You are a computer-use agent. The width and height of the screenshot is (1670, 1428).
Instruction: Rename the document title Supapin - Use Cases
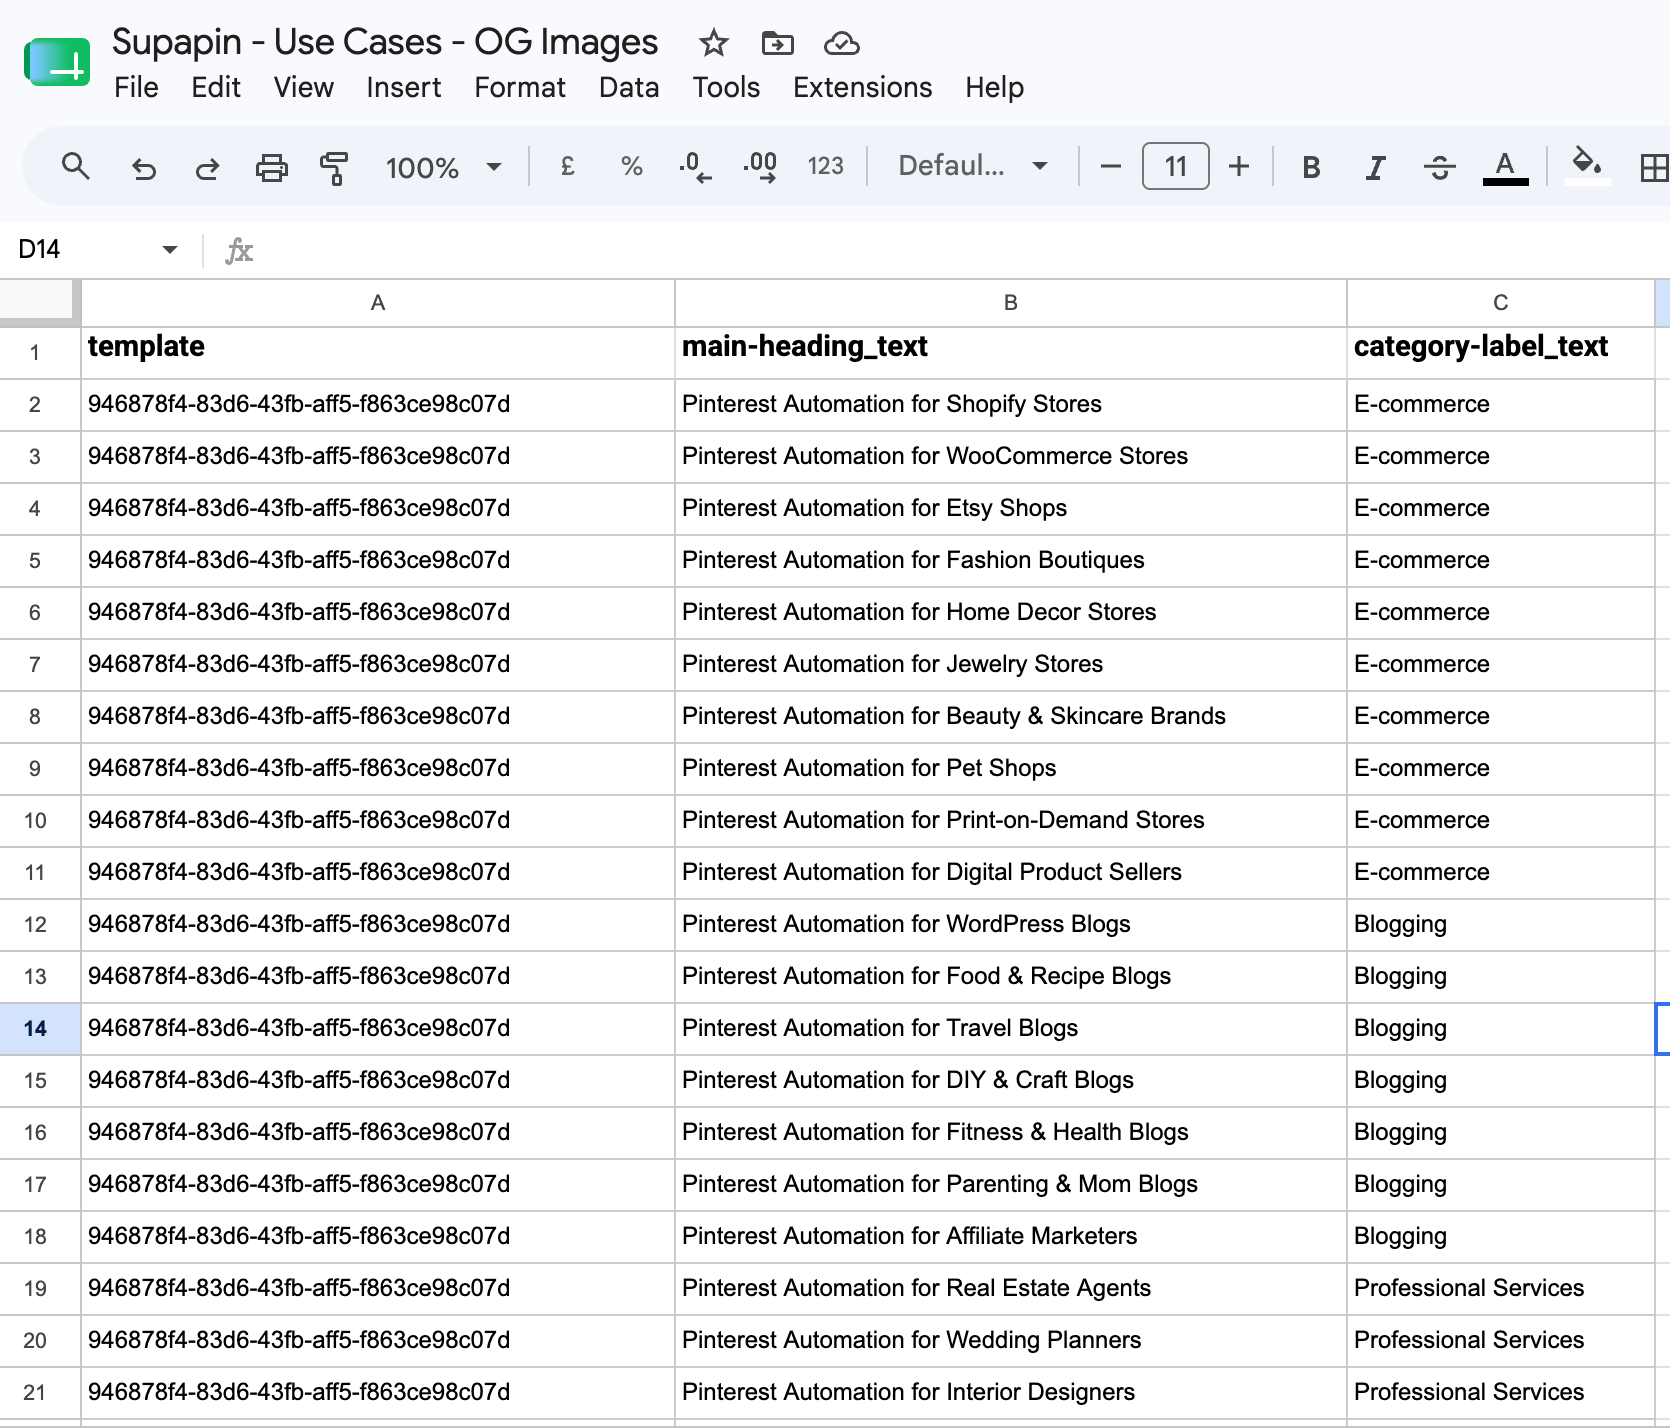385,42
